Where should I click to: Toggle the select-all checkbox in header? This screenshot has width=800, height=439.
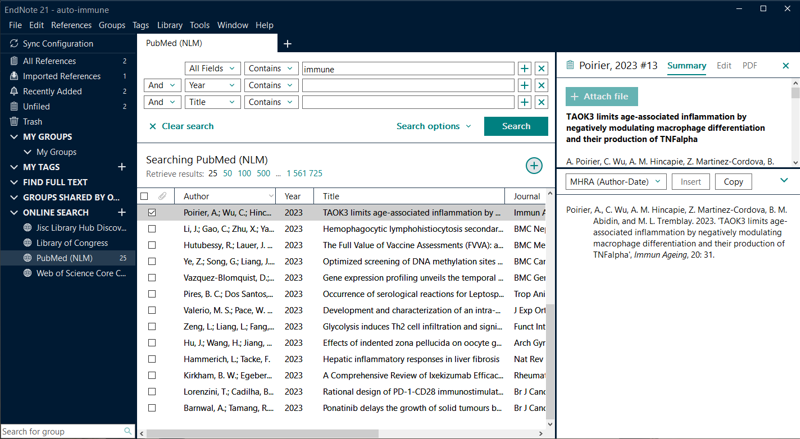145,197
